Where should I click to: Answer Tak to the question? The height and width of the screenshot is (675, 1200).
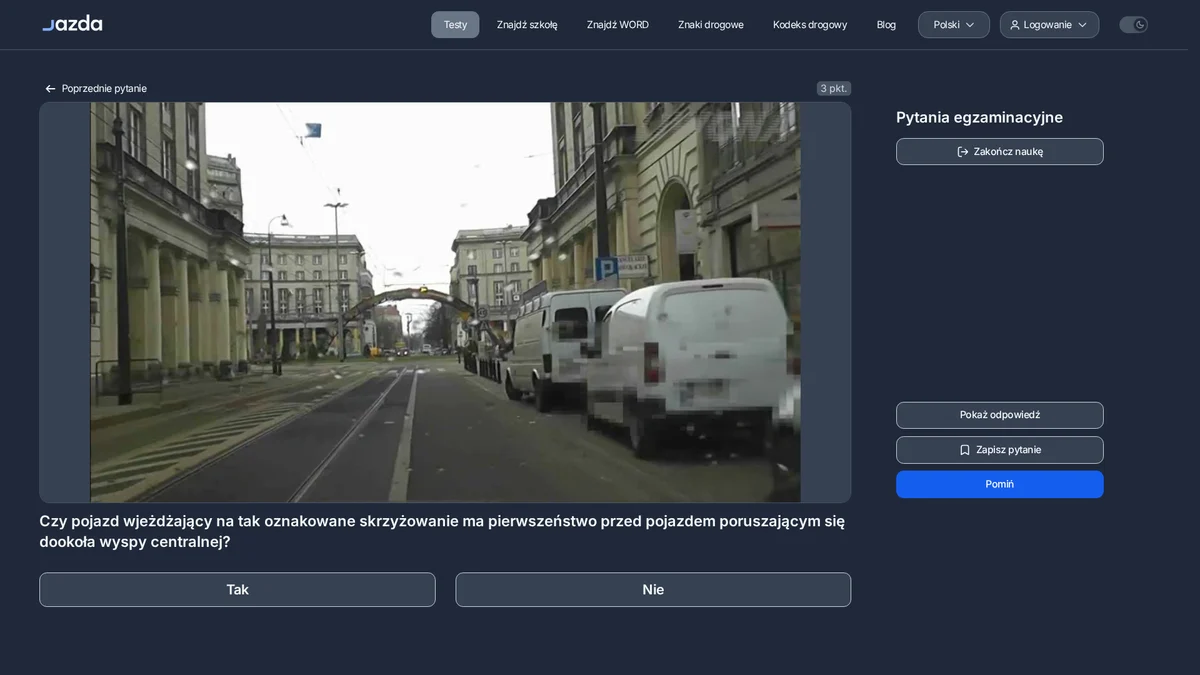[237, 590]
